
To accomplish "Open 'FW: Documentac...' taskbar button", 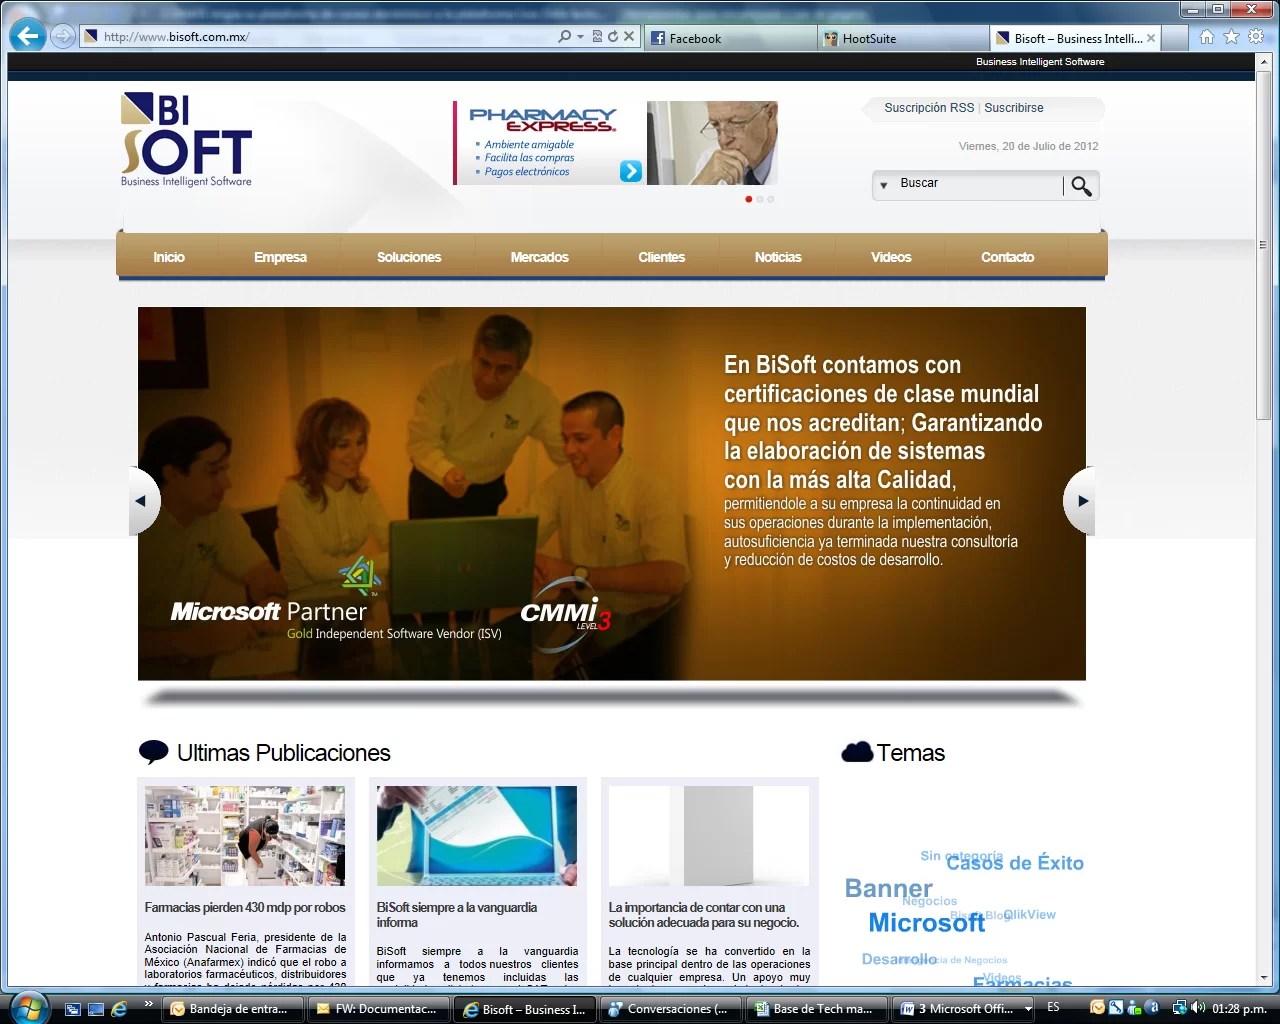I will (x=379, y=1009).
